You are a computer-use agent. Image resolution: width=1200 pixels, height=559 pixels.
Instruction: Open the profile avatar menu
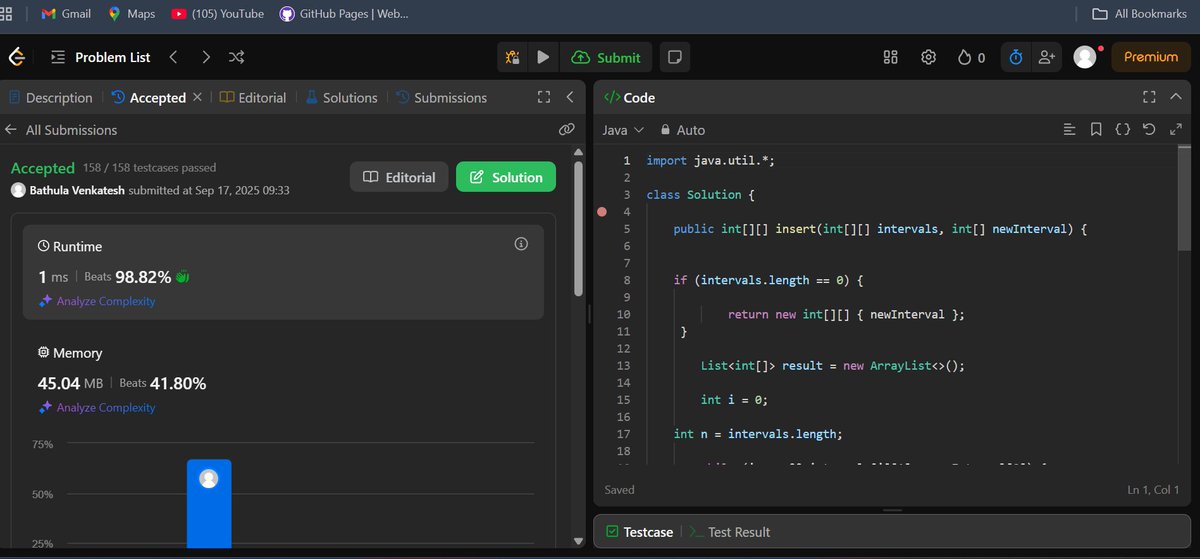point(1085,57)
